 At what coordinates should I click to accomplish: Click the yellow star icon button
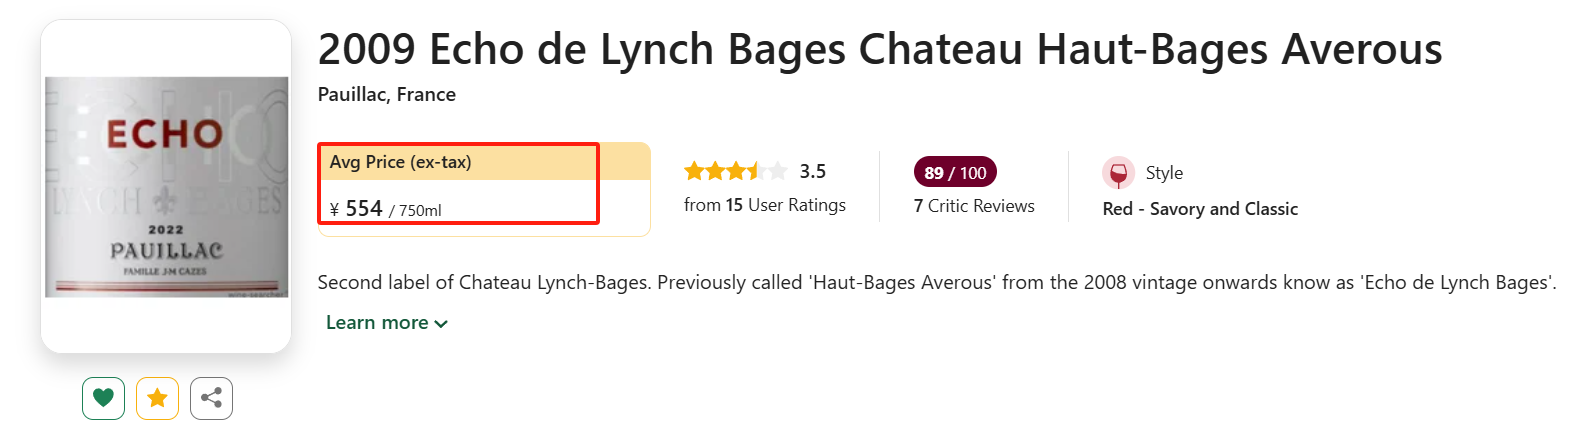coord(157,398)
